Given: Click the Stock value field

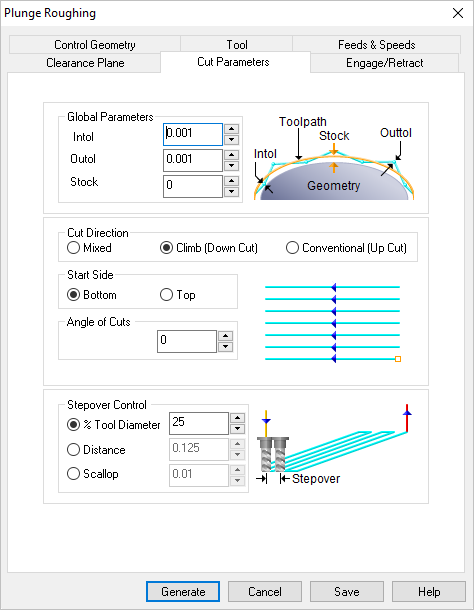Looking at the screenshot, I should pos(193,186).
